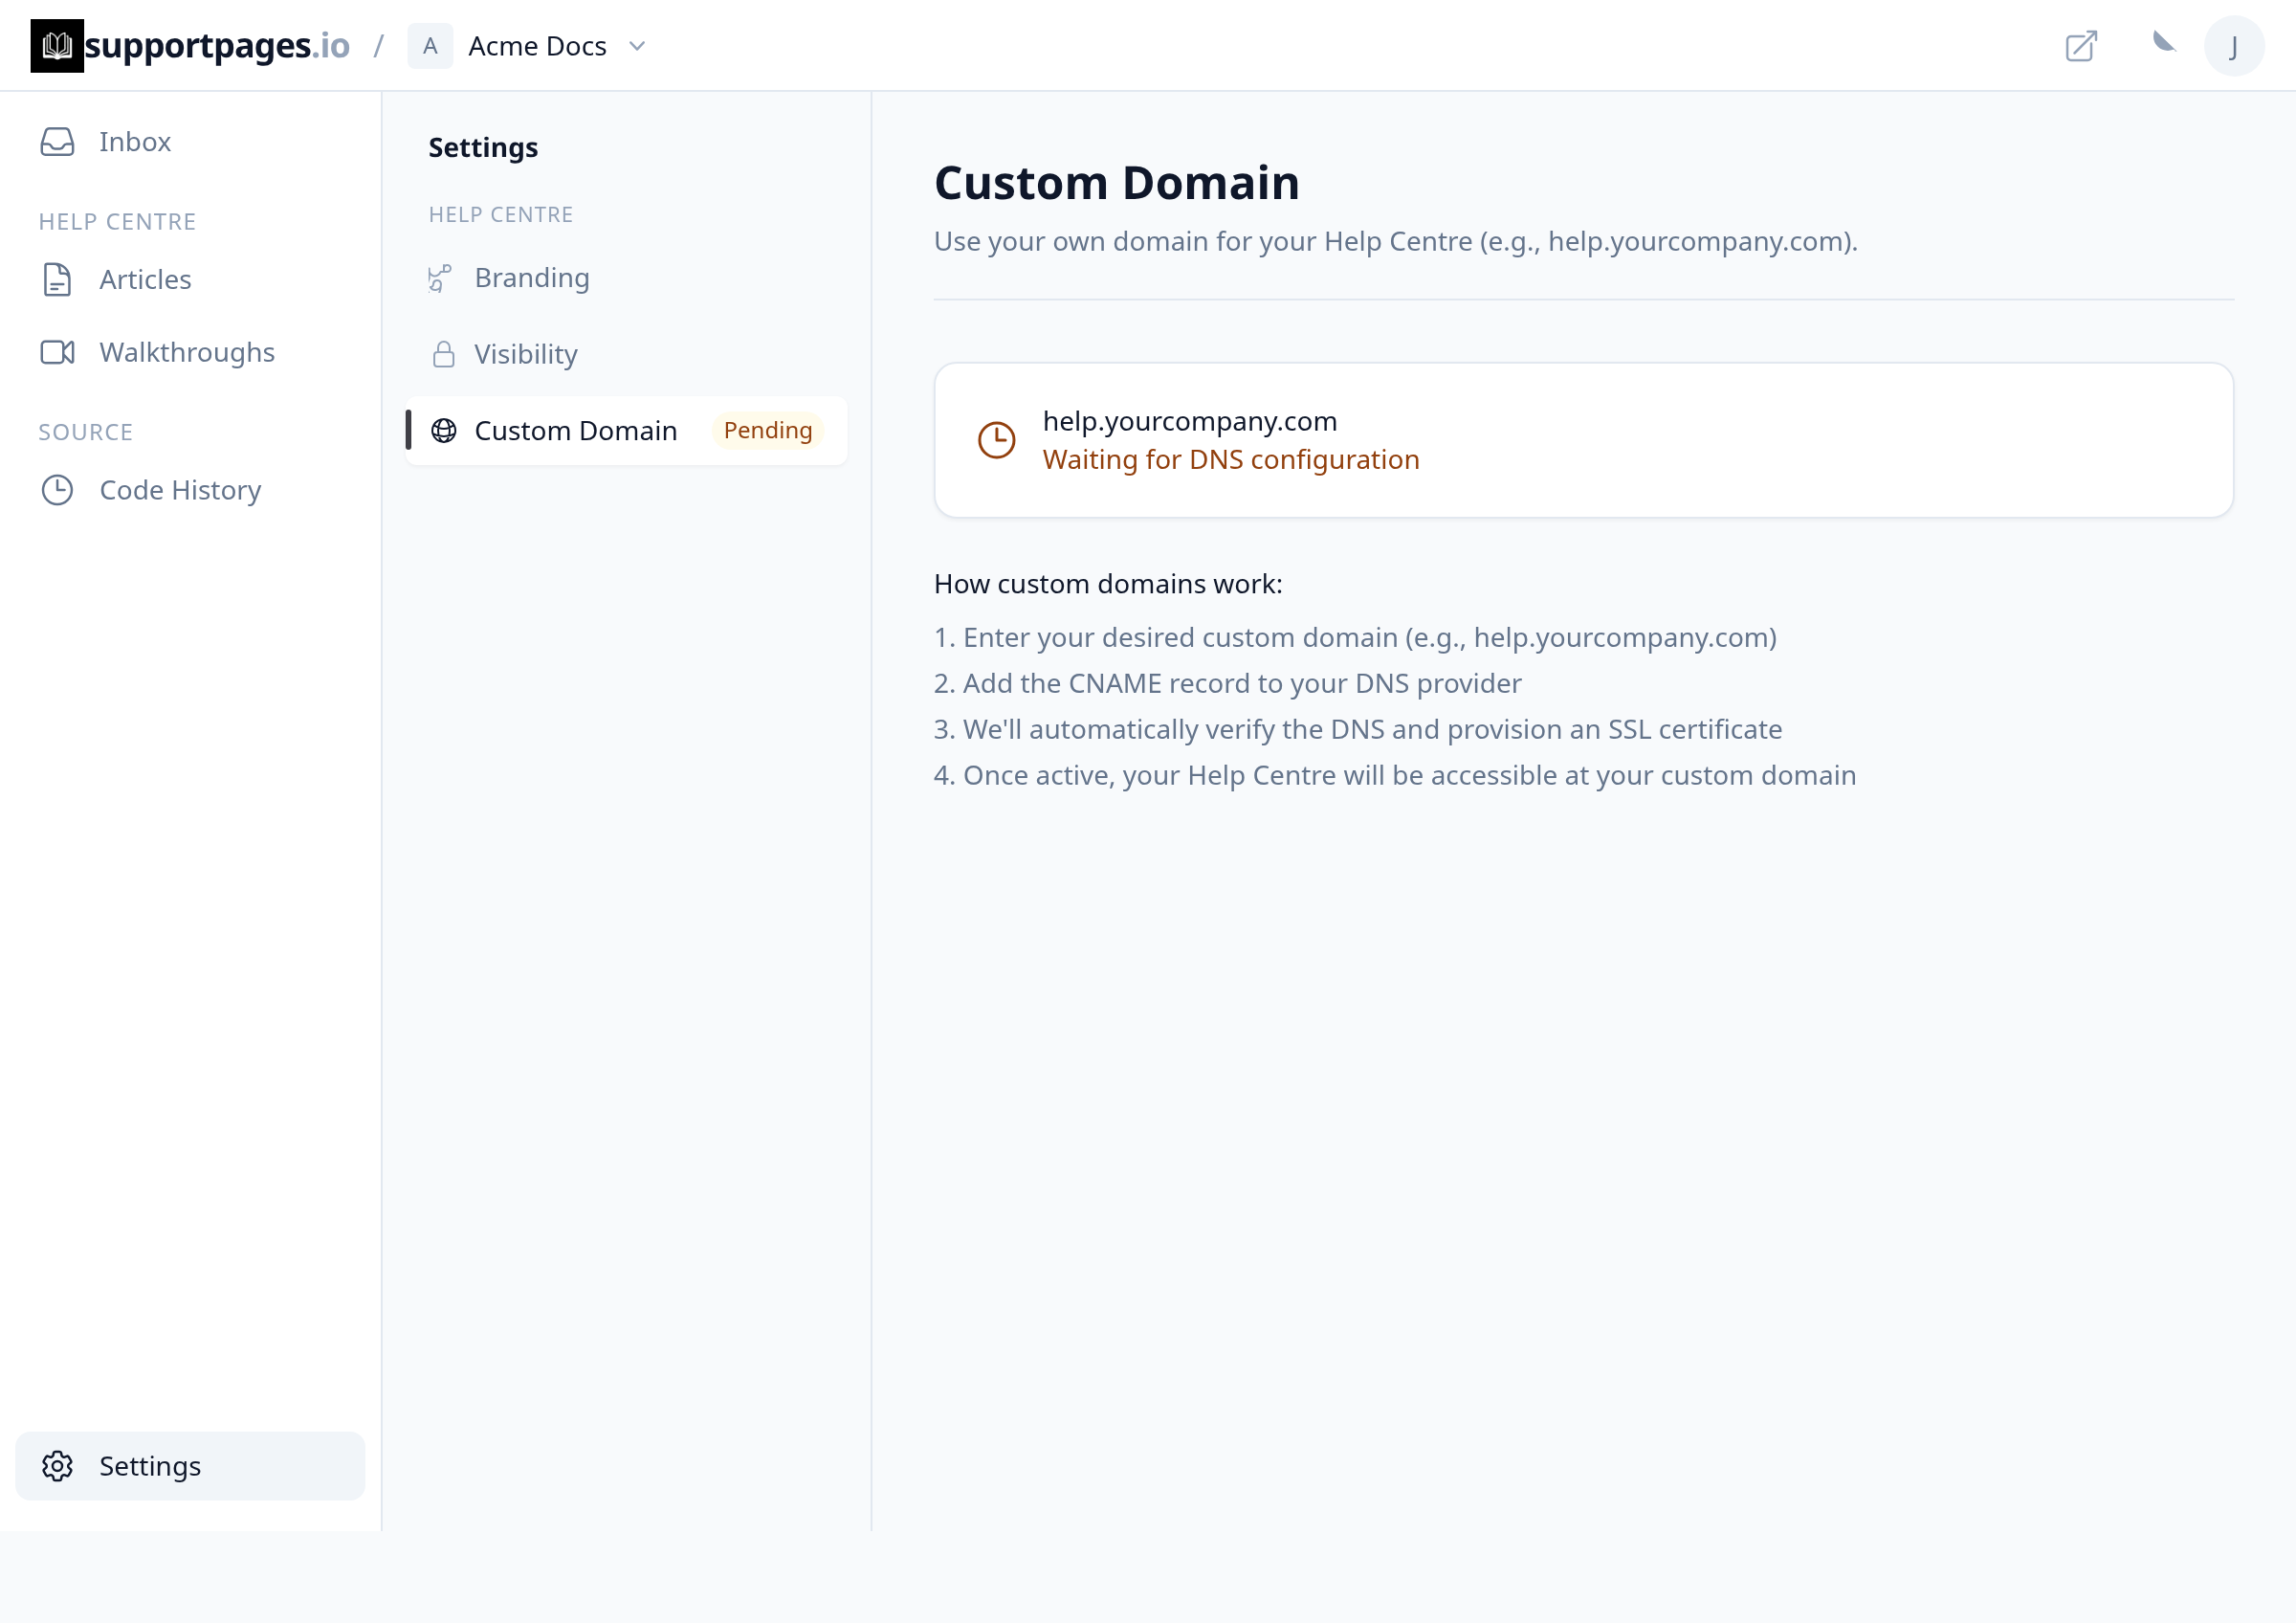Open Help Centre in new window icon

pos(2081,46)
